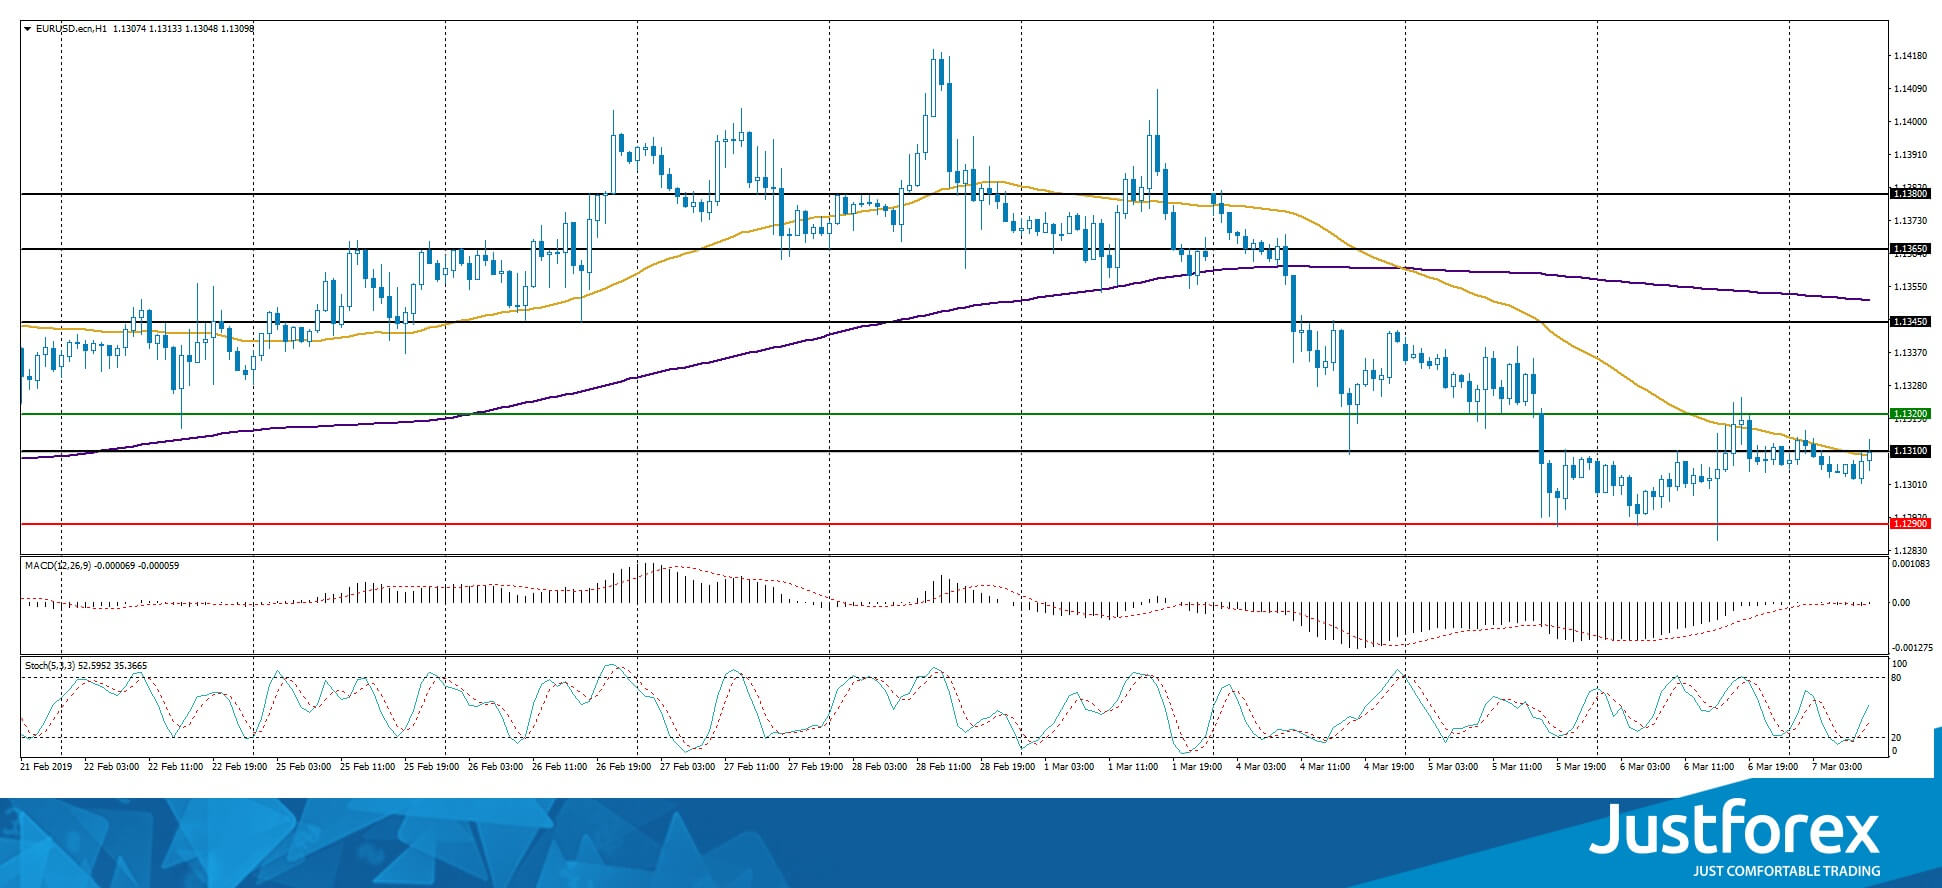Click the 20 level on Stochastic scale

click(x=1896, y=738)
